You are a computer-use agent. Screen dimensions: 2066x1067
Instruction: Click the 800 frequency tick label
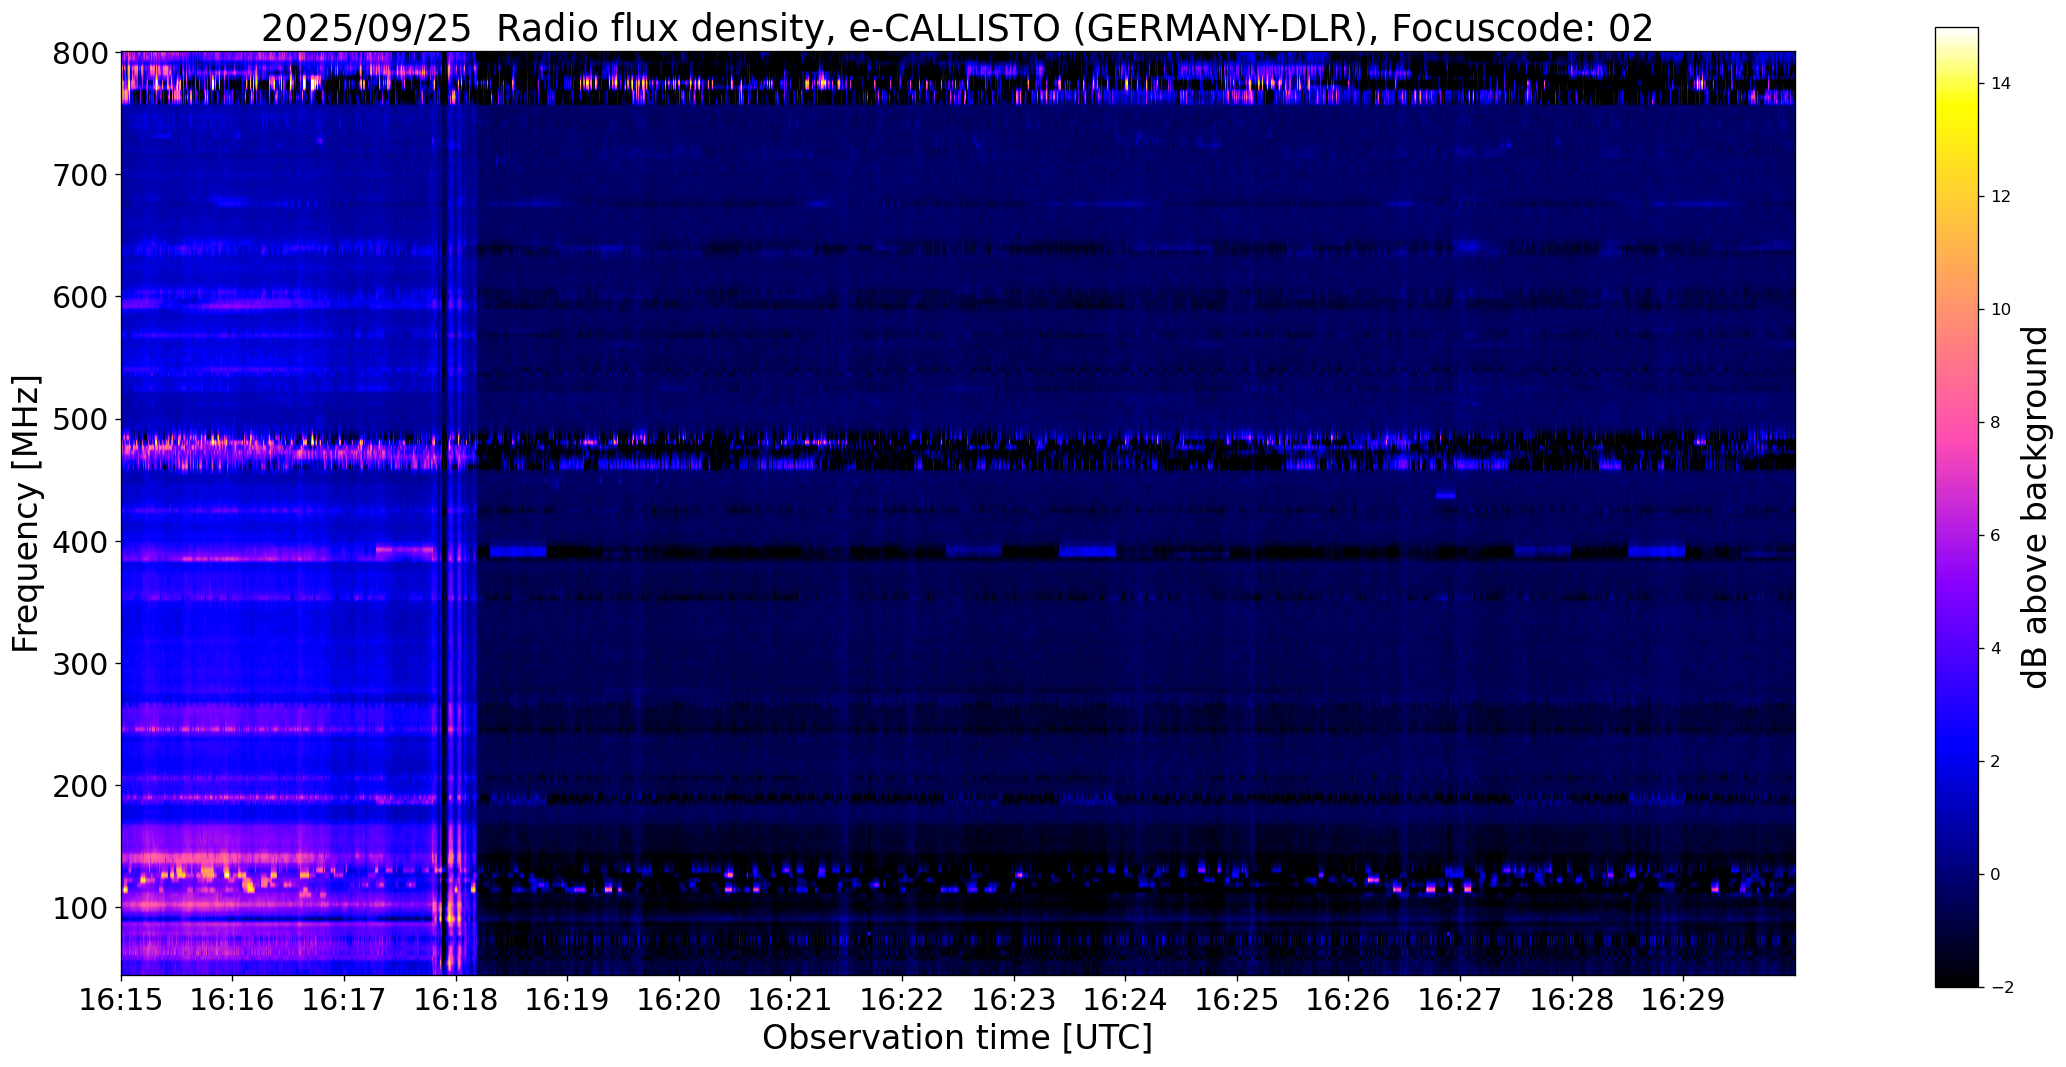pyautogui.click(x=79, y=53)
